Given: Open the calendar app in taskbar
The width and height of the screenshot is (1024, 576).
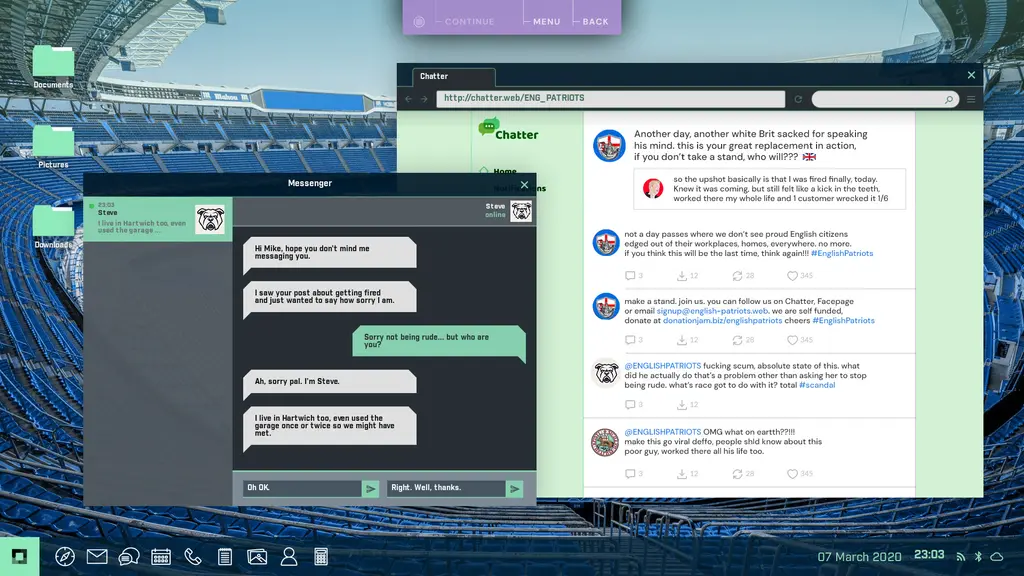Looking at the screenshot, I should click(161, 557).
